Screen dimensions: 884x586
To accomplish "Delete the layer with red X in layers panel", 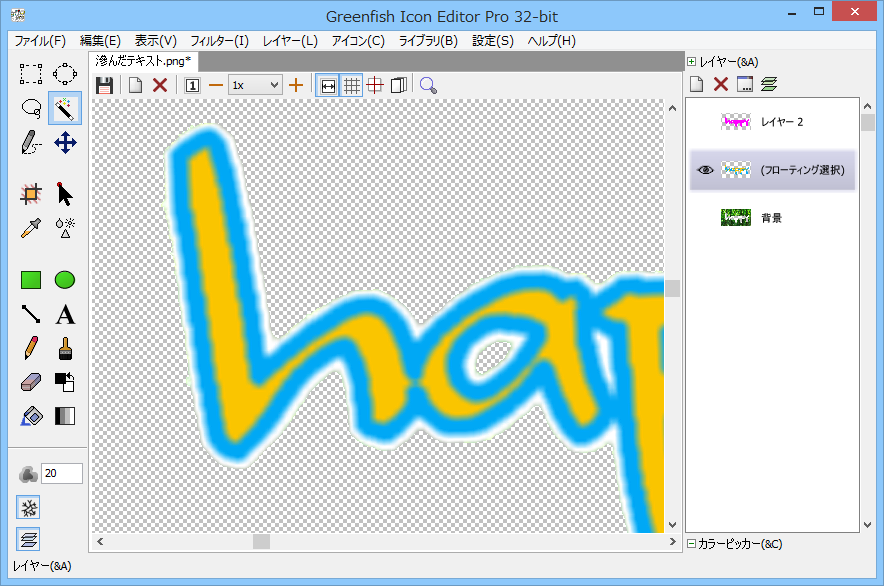I will [720, 83].
